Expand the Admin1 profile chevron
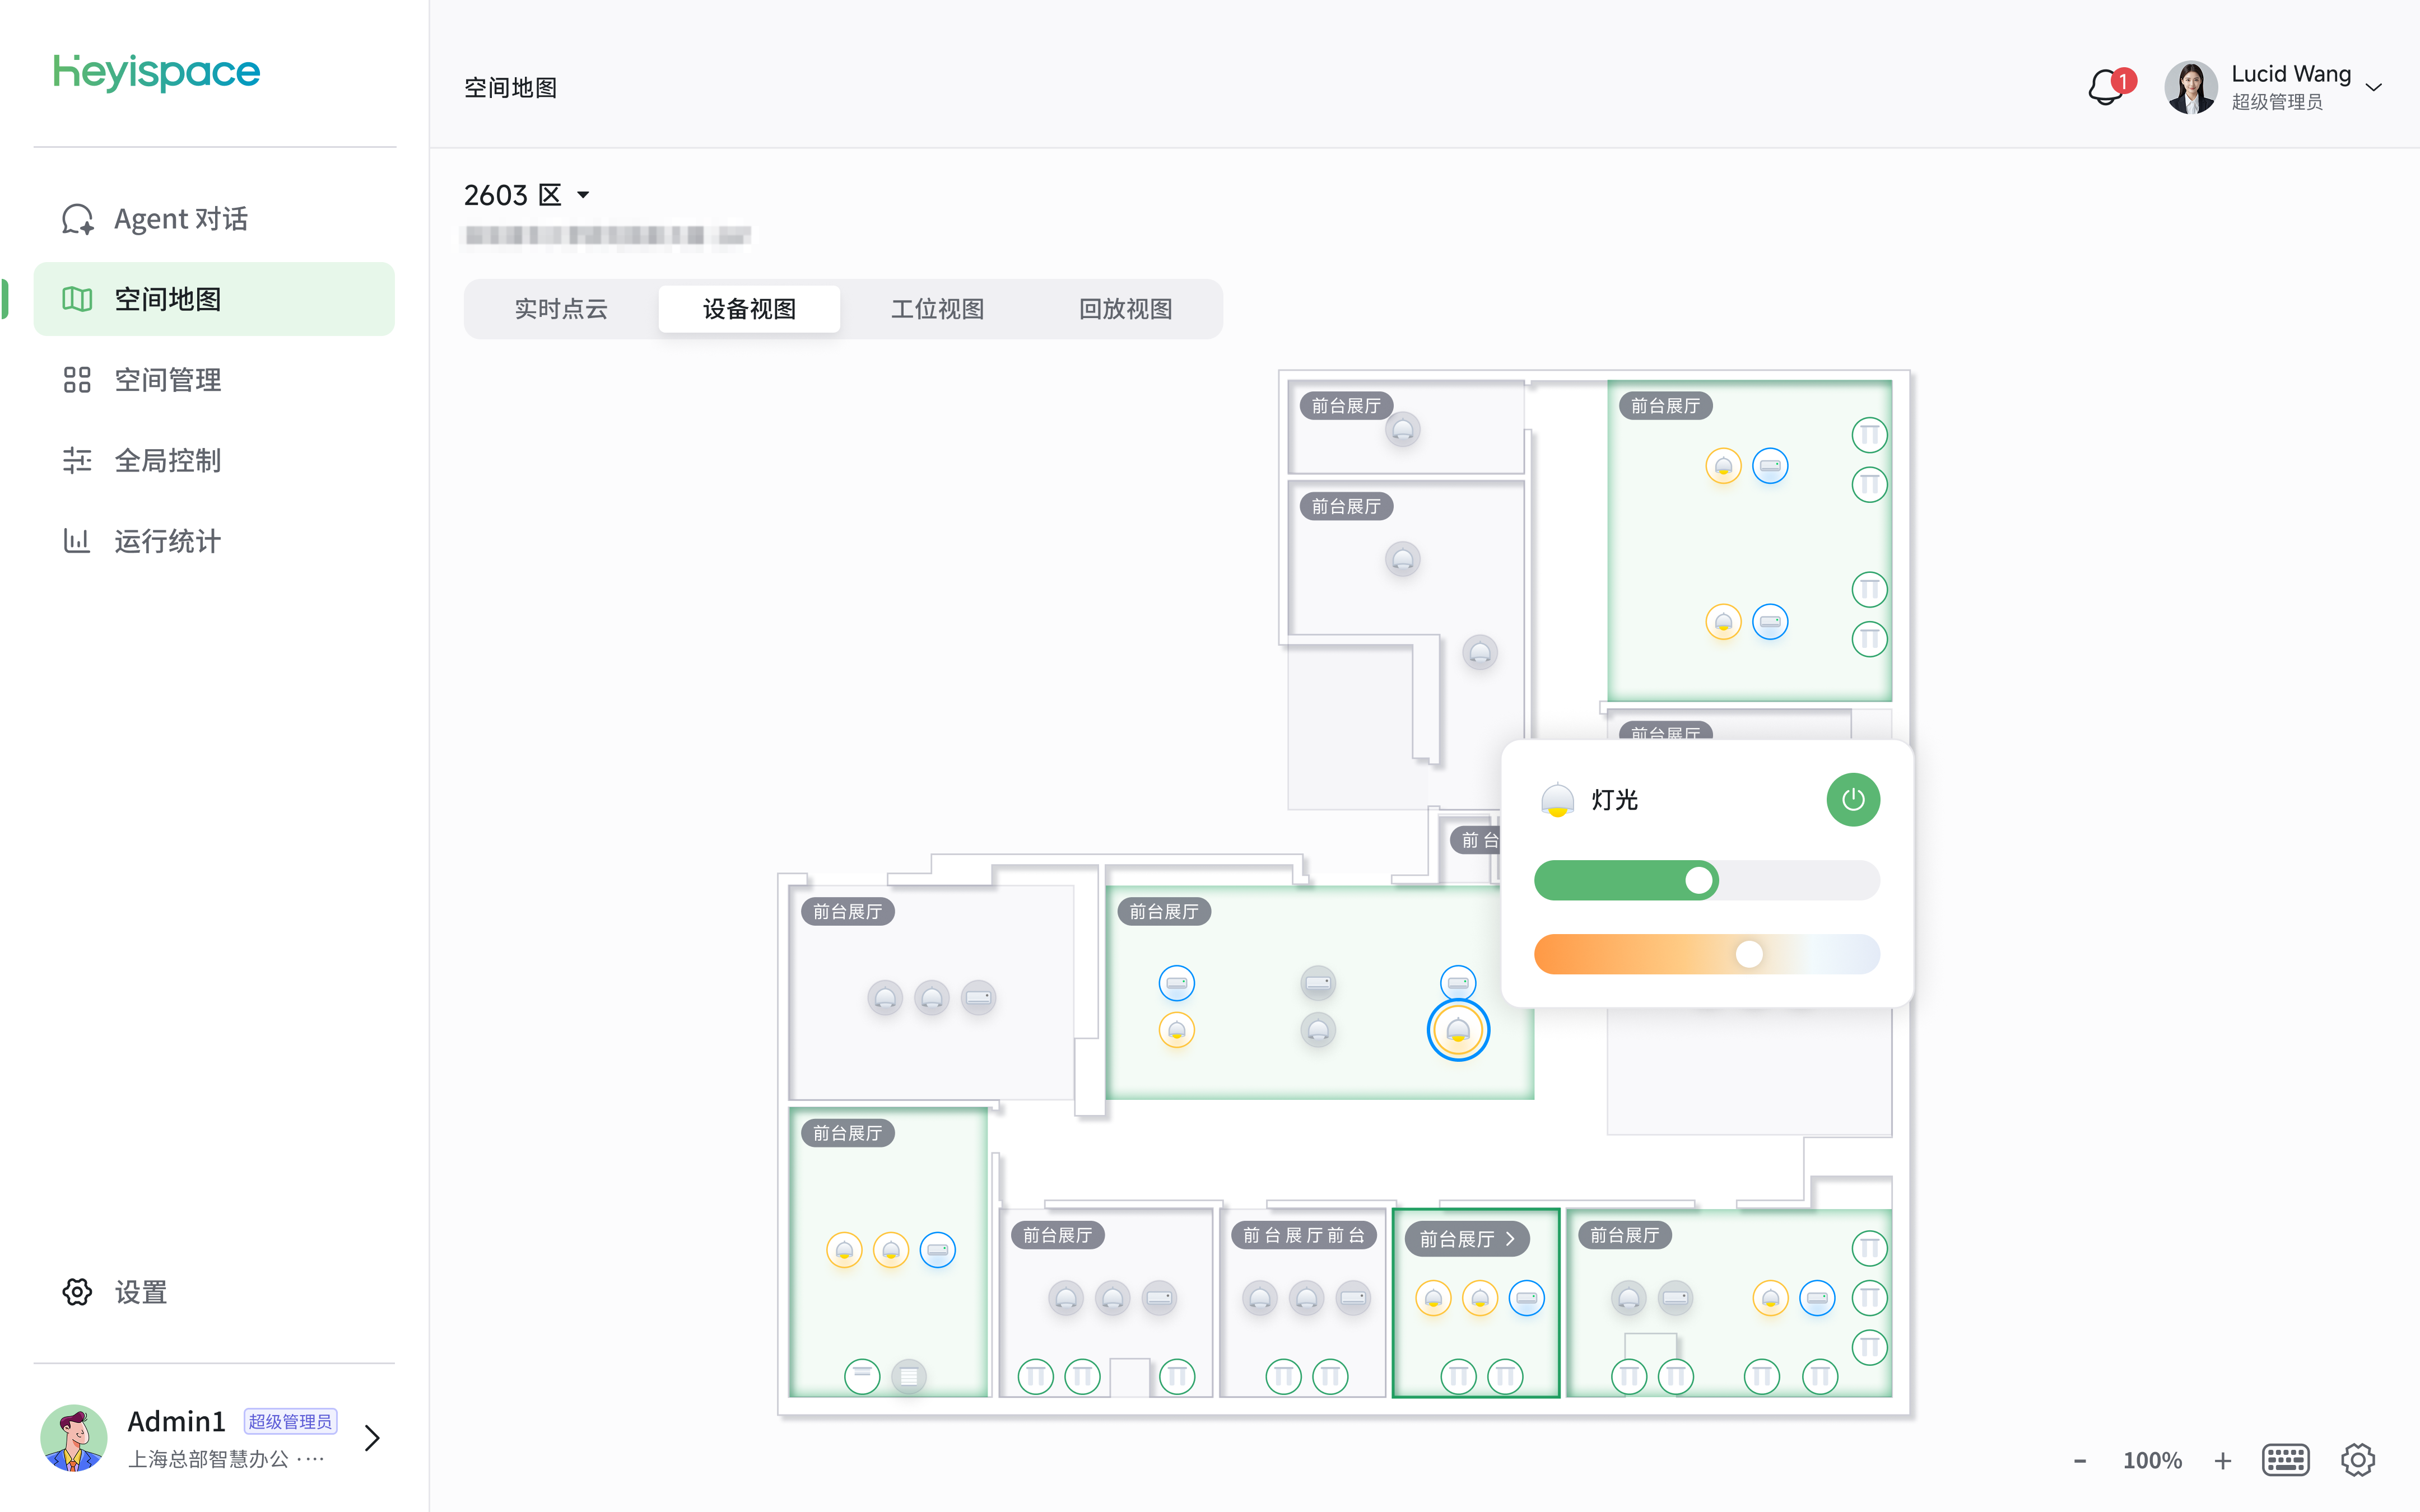The height and width of the screenshot is (1512, 2420). [372, 1437]
